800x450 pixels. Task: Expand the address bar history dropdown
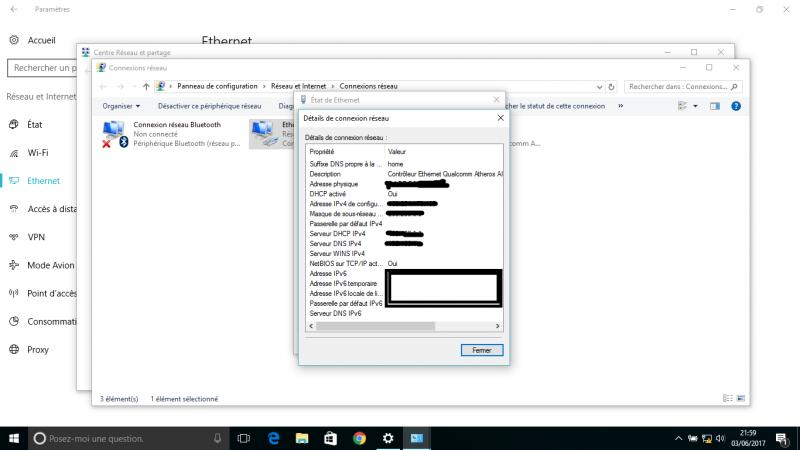click(x=599, y=87)
